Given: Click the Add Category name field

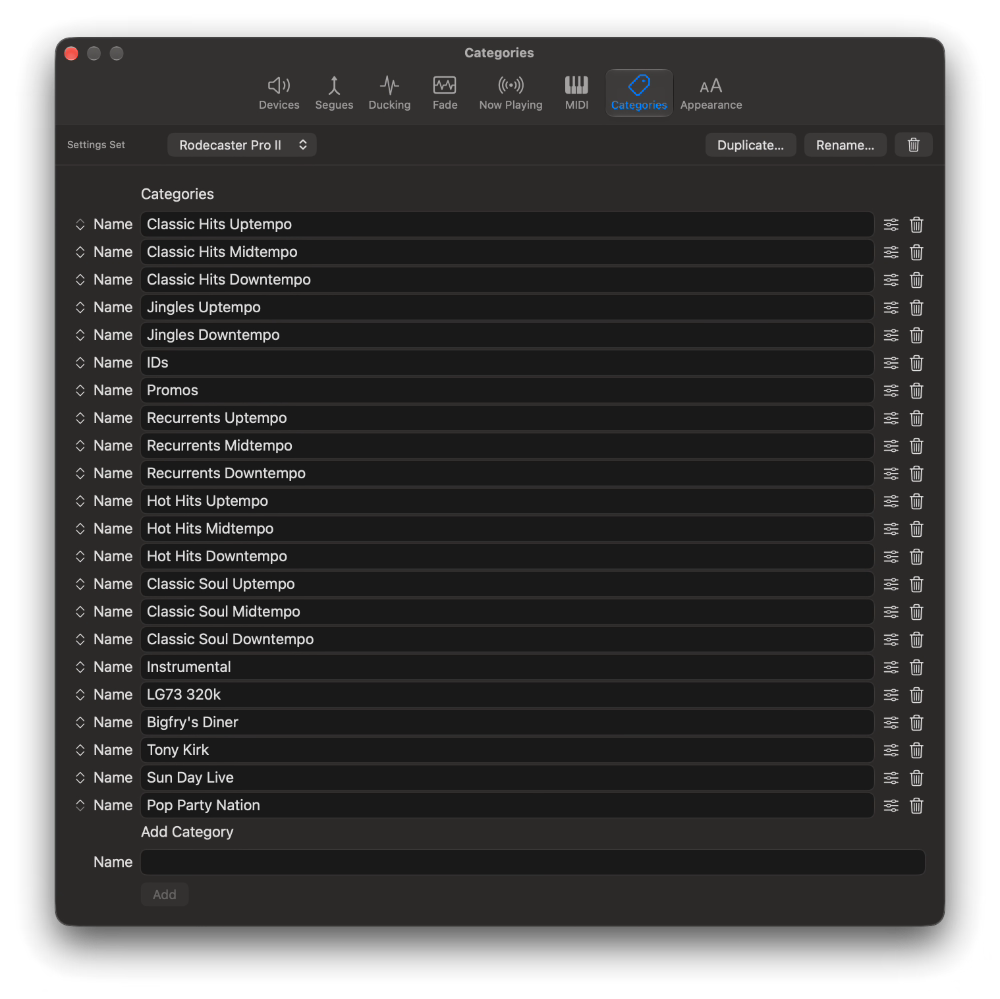Looking at the screenshot, I should pos(533,862).
